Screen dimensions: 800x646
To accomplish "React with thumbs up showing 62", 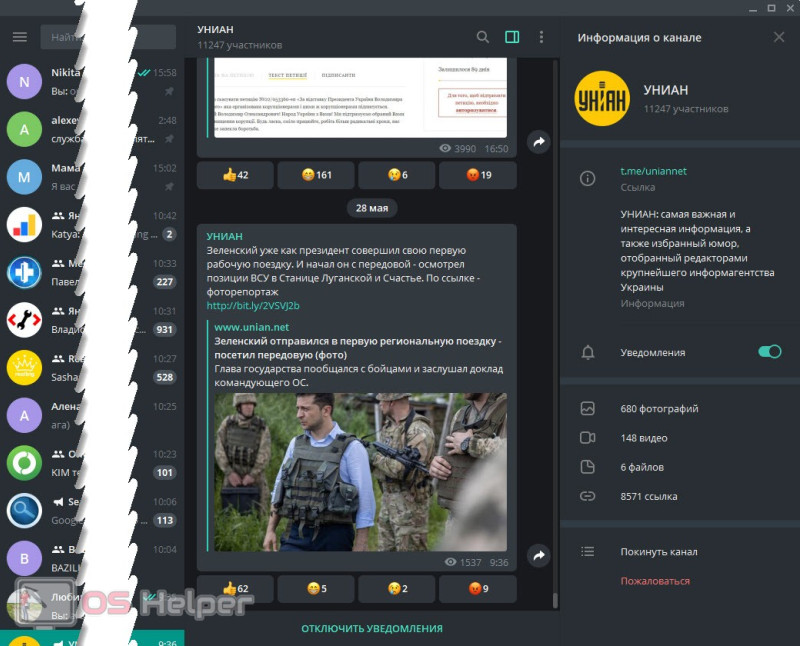I will click(236, 589).
